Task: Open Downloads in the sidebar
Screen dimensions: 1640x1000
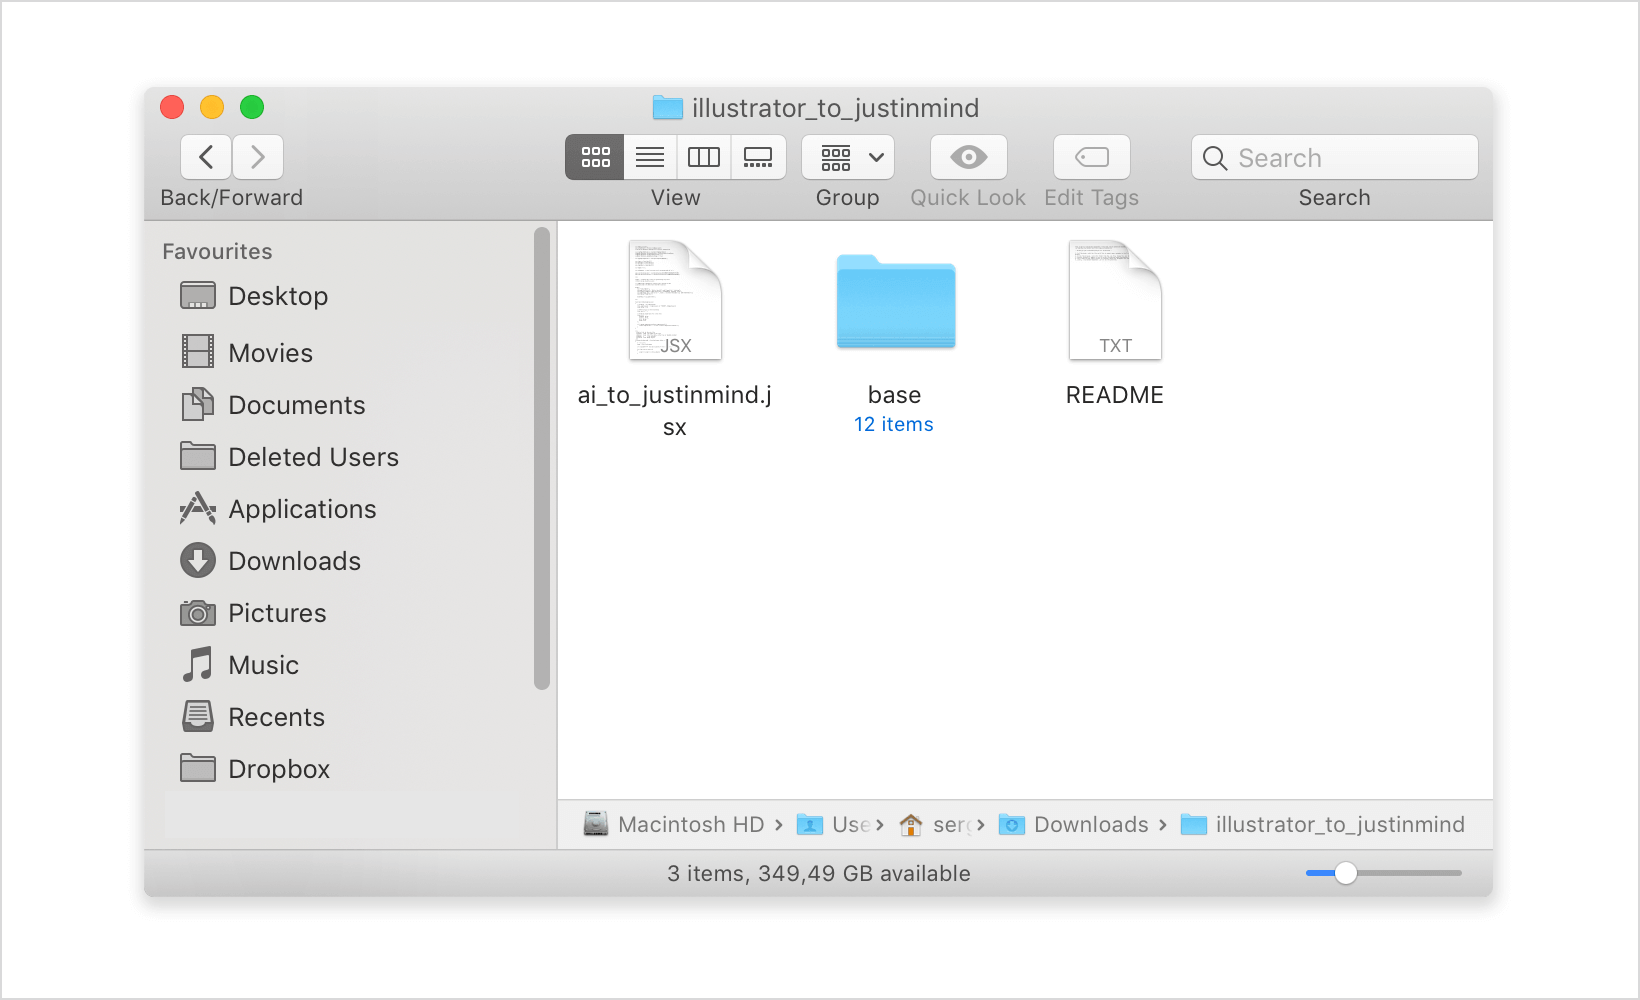Action: point(294,561)
